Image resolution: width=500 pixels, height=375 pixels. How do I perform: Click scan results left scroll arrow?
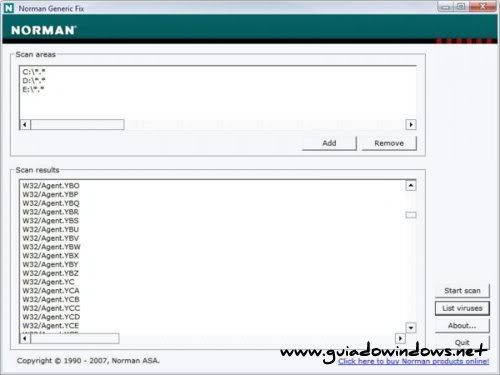25,339
